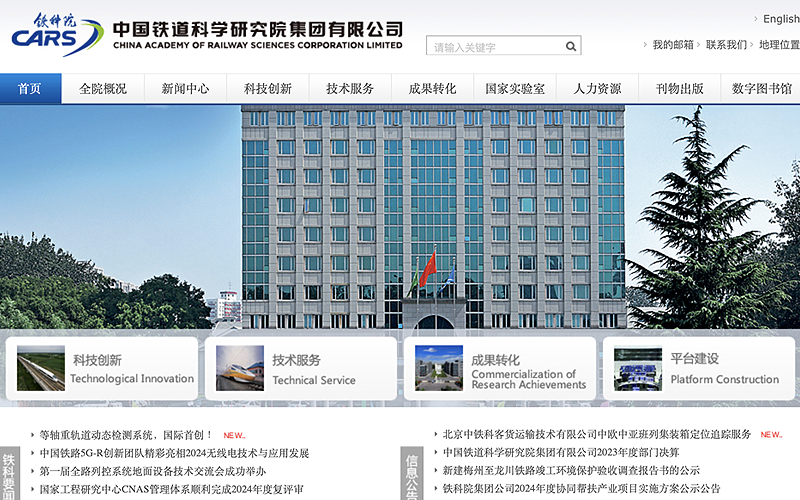The image size is (800, 500).
Task: Open notice 新建梅州至龙川铁路 公示
Action: 571,470
